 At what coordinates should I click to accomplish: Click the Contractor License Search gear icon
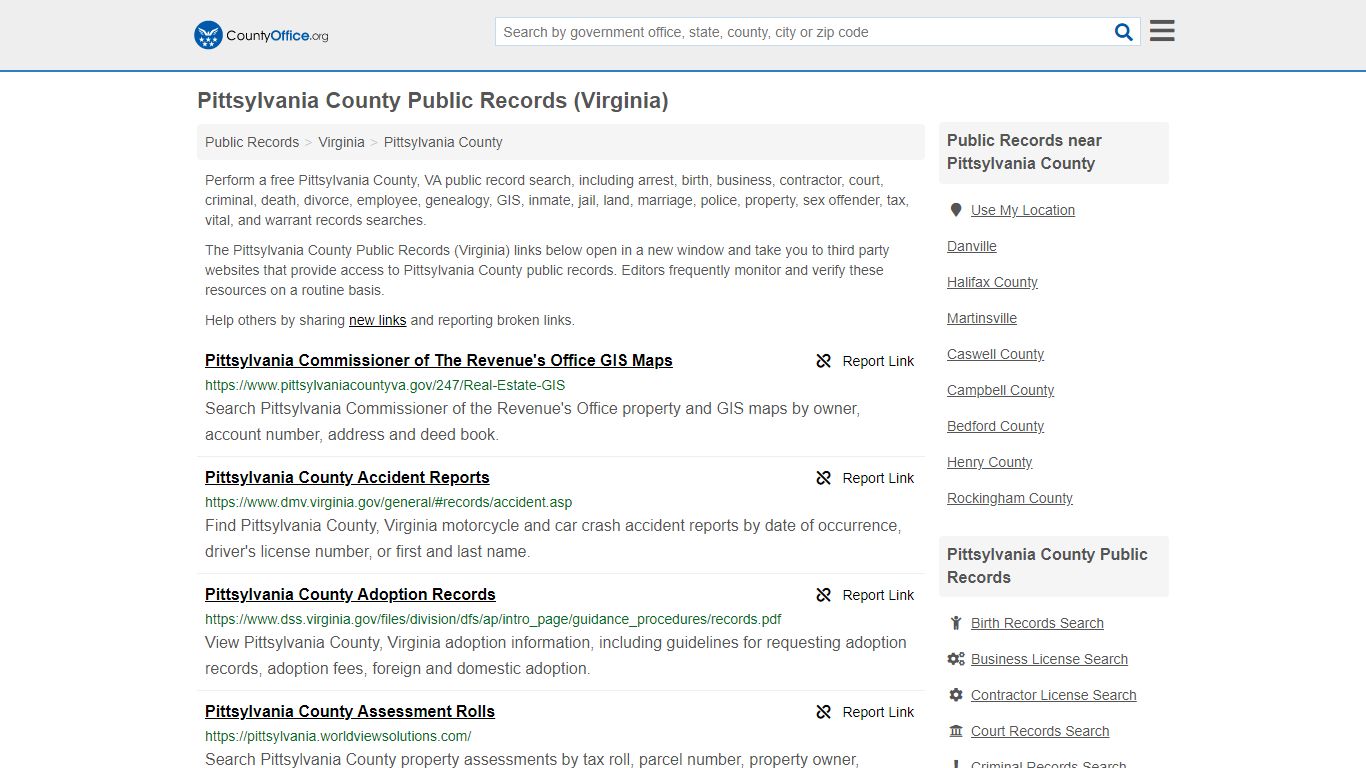(x=956, y=695)
